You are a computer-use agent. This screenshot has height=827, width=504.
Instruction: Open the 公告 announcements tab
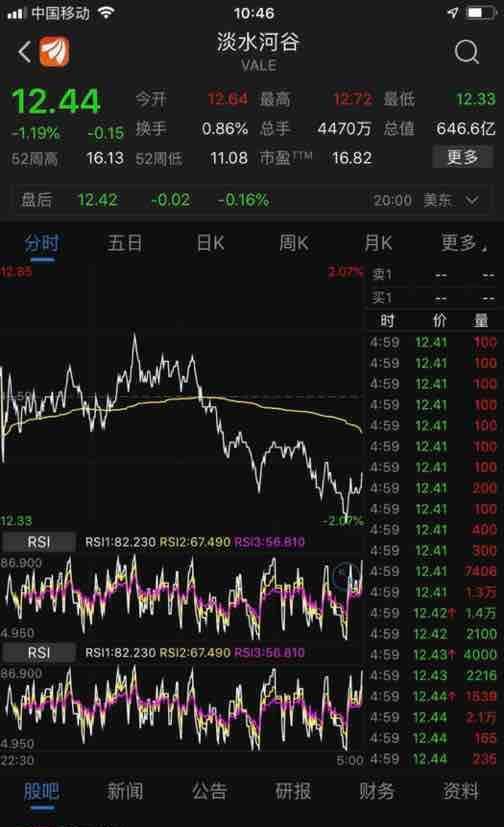pos(209,791)
